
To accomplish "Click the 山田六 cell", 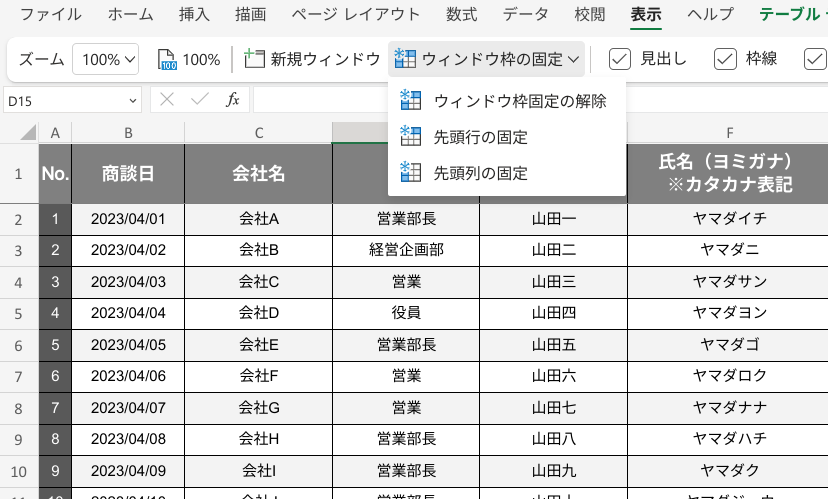I will 553,376.
